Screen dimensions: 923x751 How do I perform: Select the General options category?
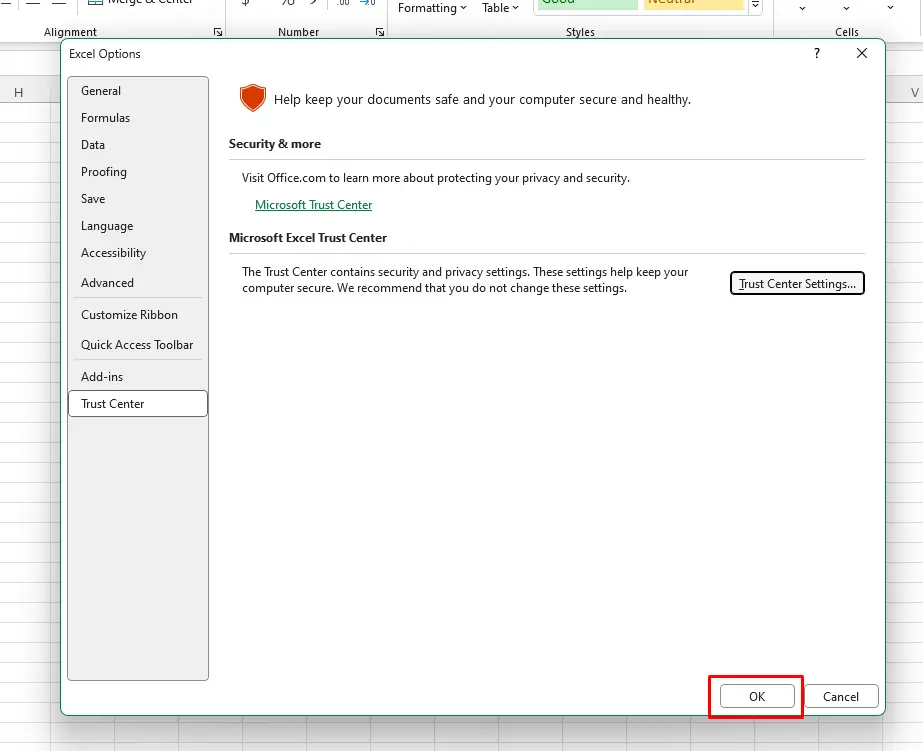(x=101, y=91)
